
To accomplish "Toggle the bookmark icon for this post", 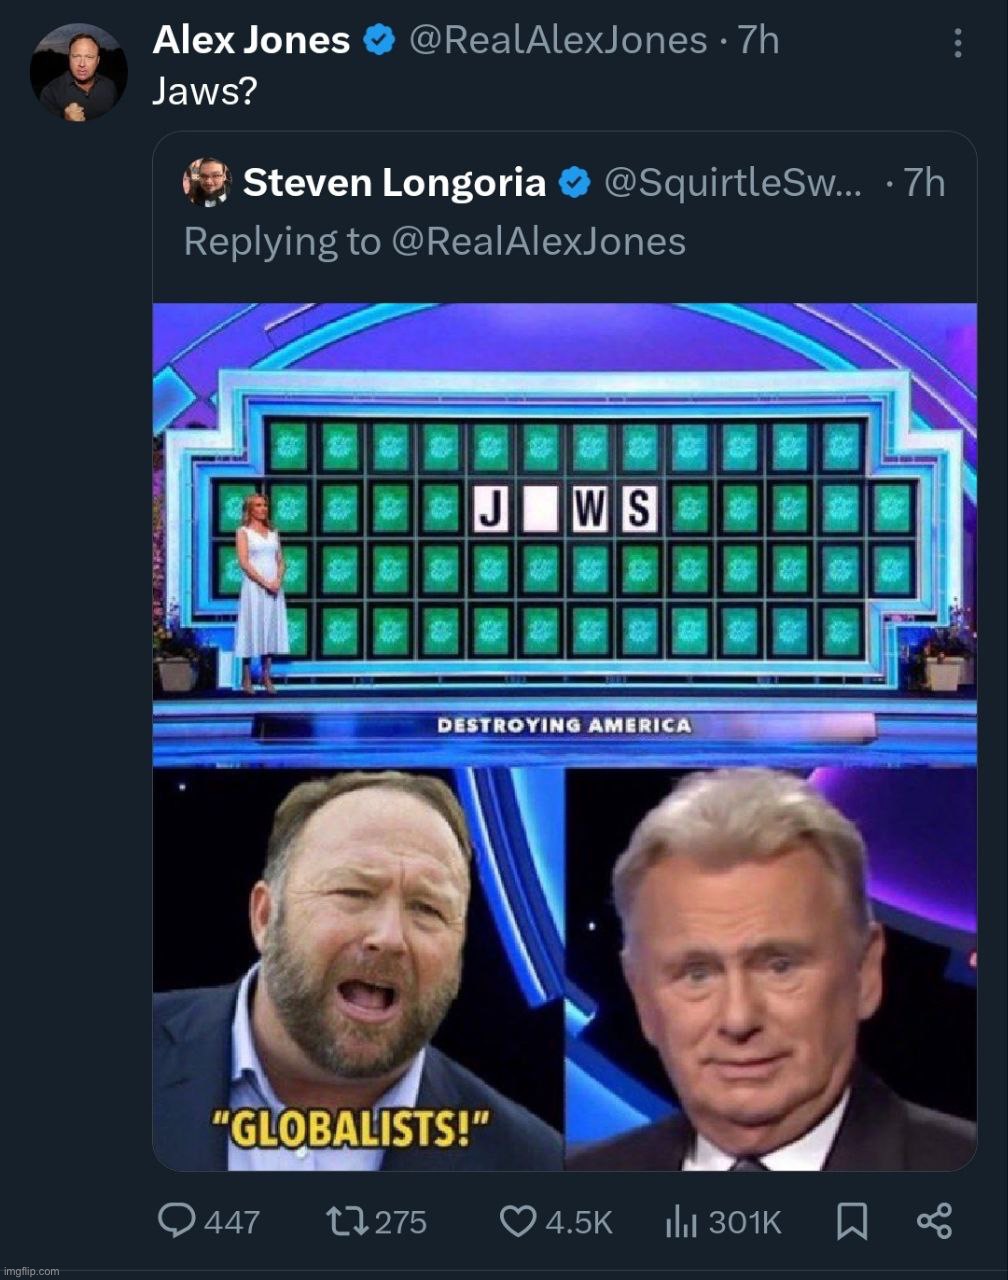I will point(852,1220).
